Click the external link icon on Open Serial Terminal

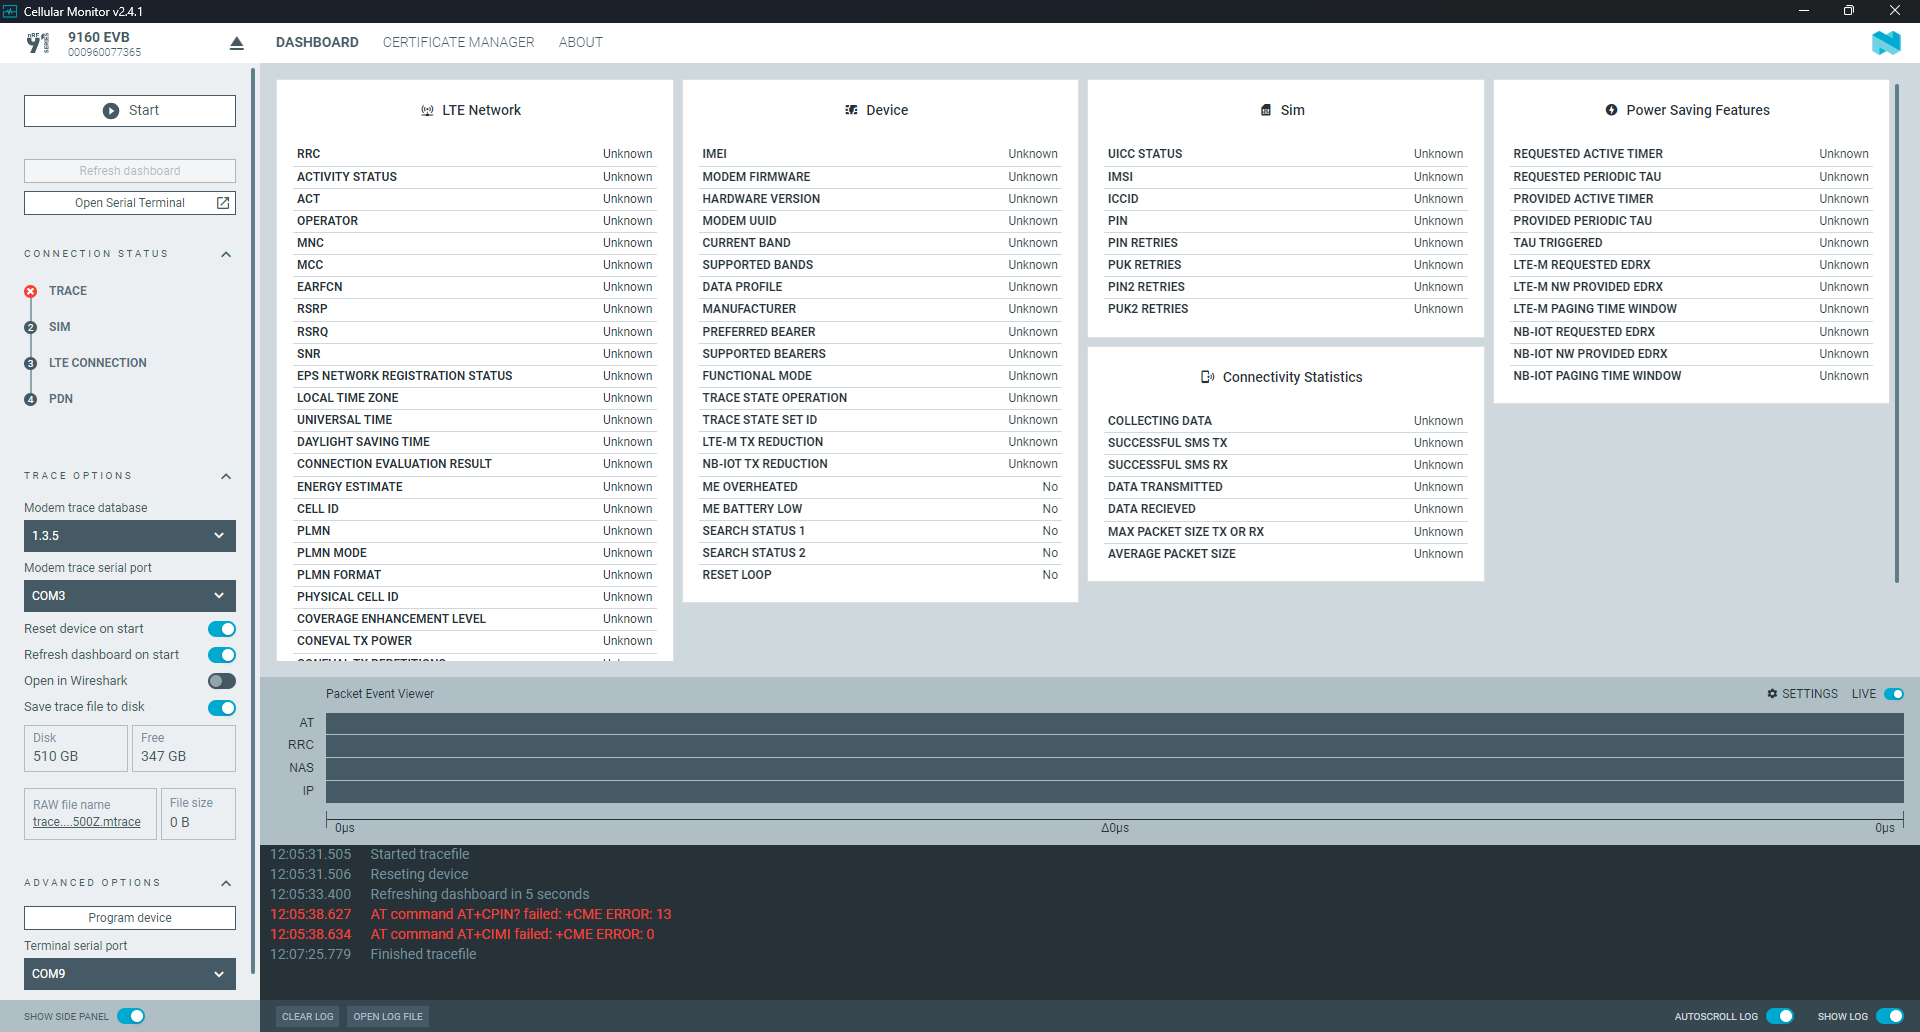[223, 203]
